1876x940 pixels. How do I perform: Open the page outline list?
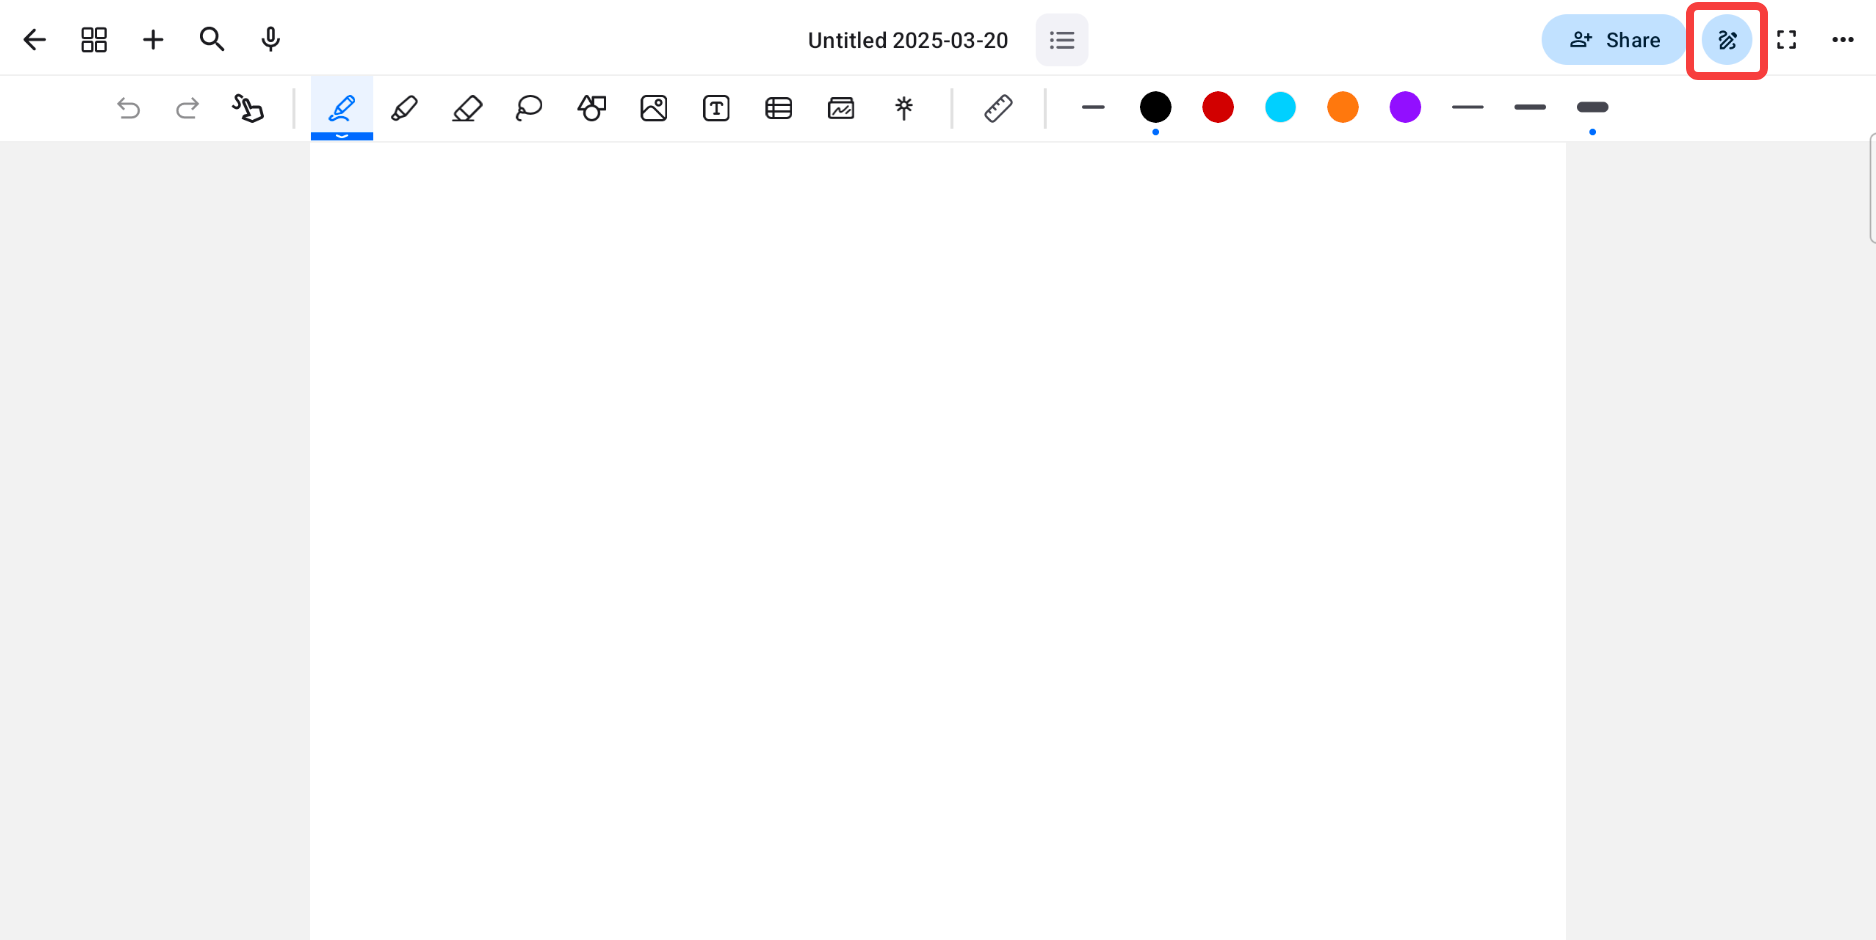(1062, 40)
